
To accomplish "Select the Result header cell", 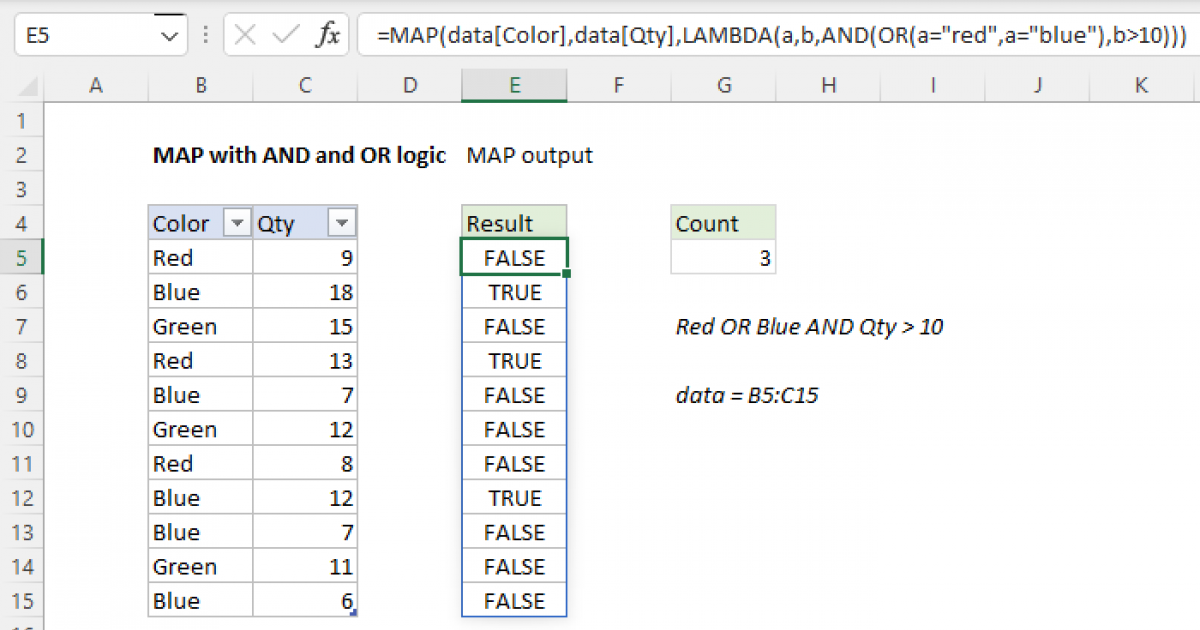I will (x=514, y=224).
